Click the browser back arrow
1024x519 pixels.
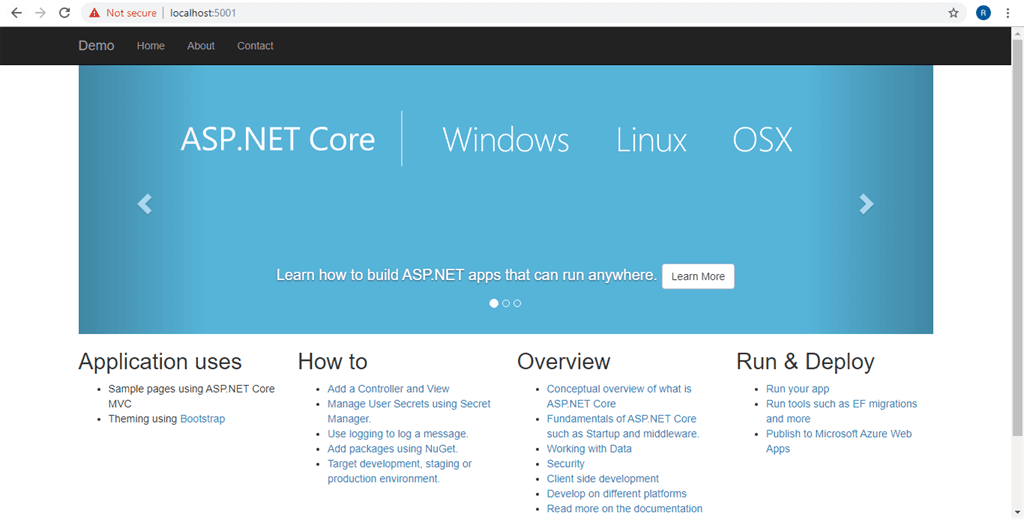click(16, 13)
